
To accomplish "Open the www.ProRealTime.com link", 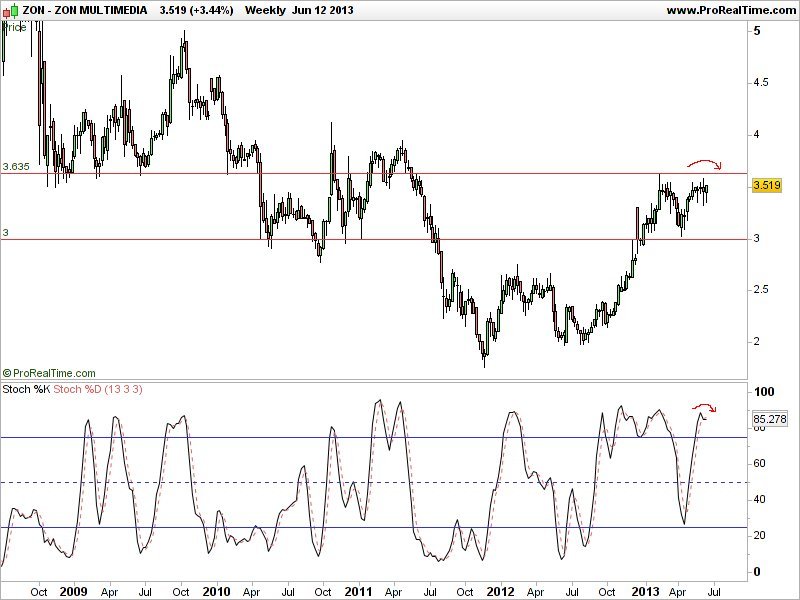I will click(732, 10).
